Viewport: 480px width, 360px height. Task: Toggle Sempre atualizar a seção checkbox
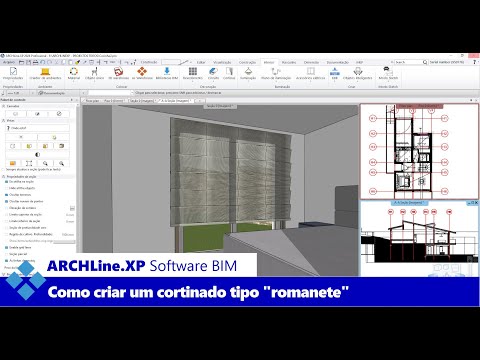tap(4, 169)
